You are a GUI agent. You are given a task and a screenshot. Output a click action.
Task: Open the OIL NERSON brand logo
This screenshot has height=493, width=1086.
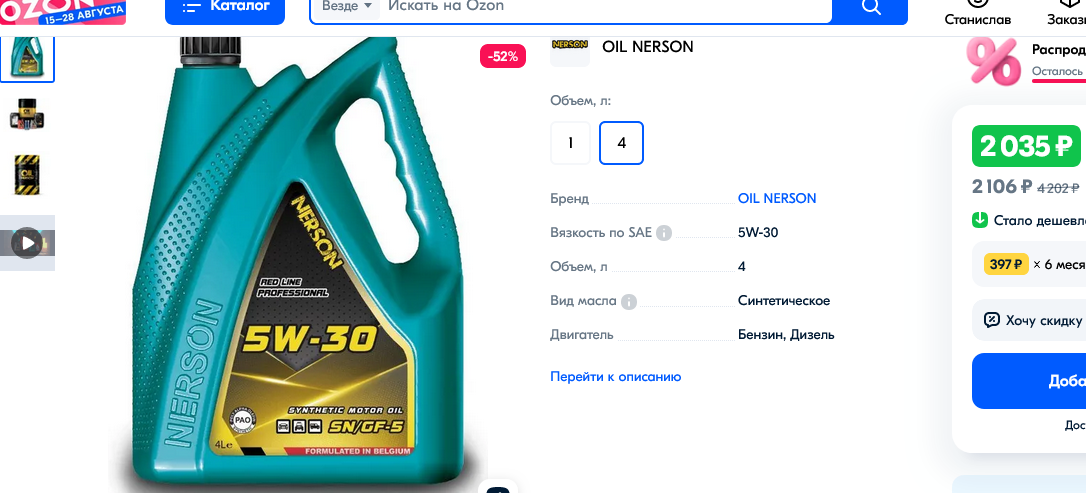(570, 47)
